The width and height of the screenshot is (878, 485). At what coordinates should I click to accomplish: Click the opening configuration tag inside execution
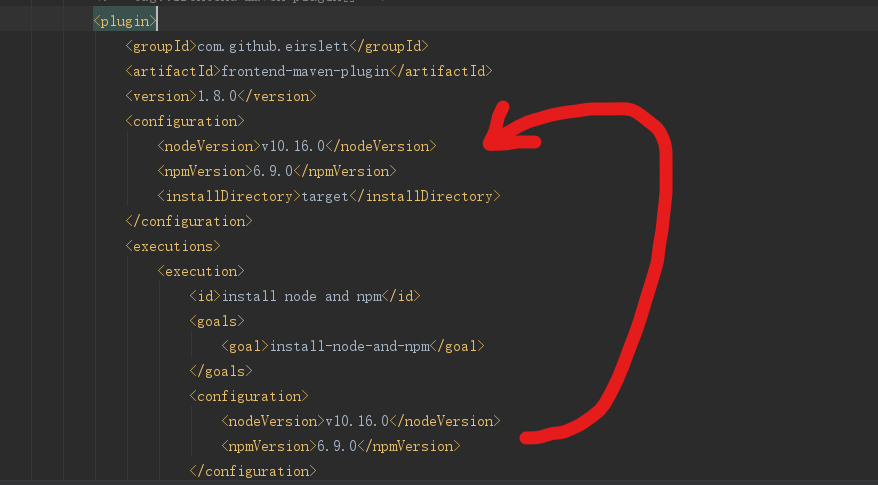point(249,396)
